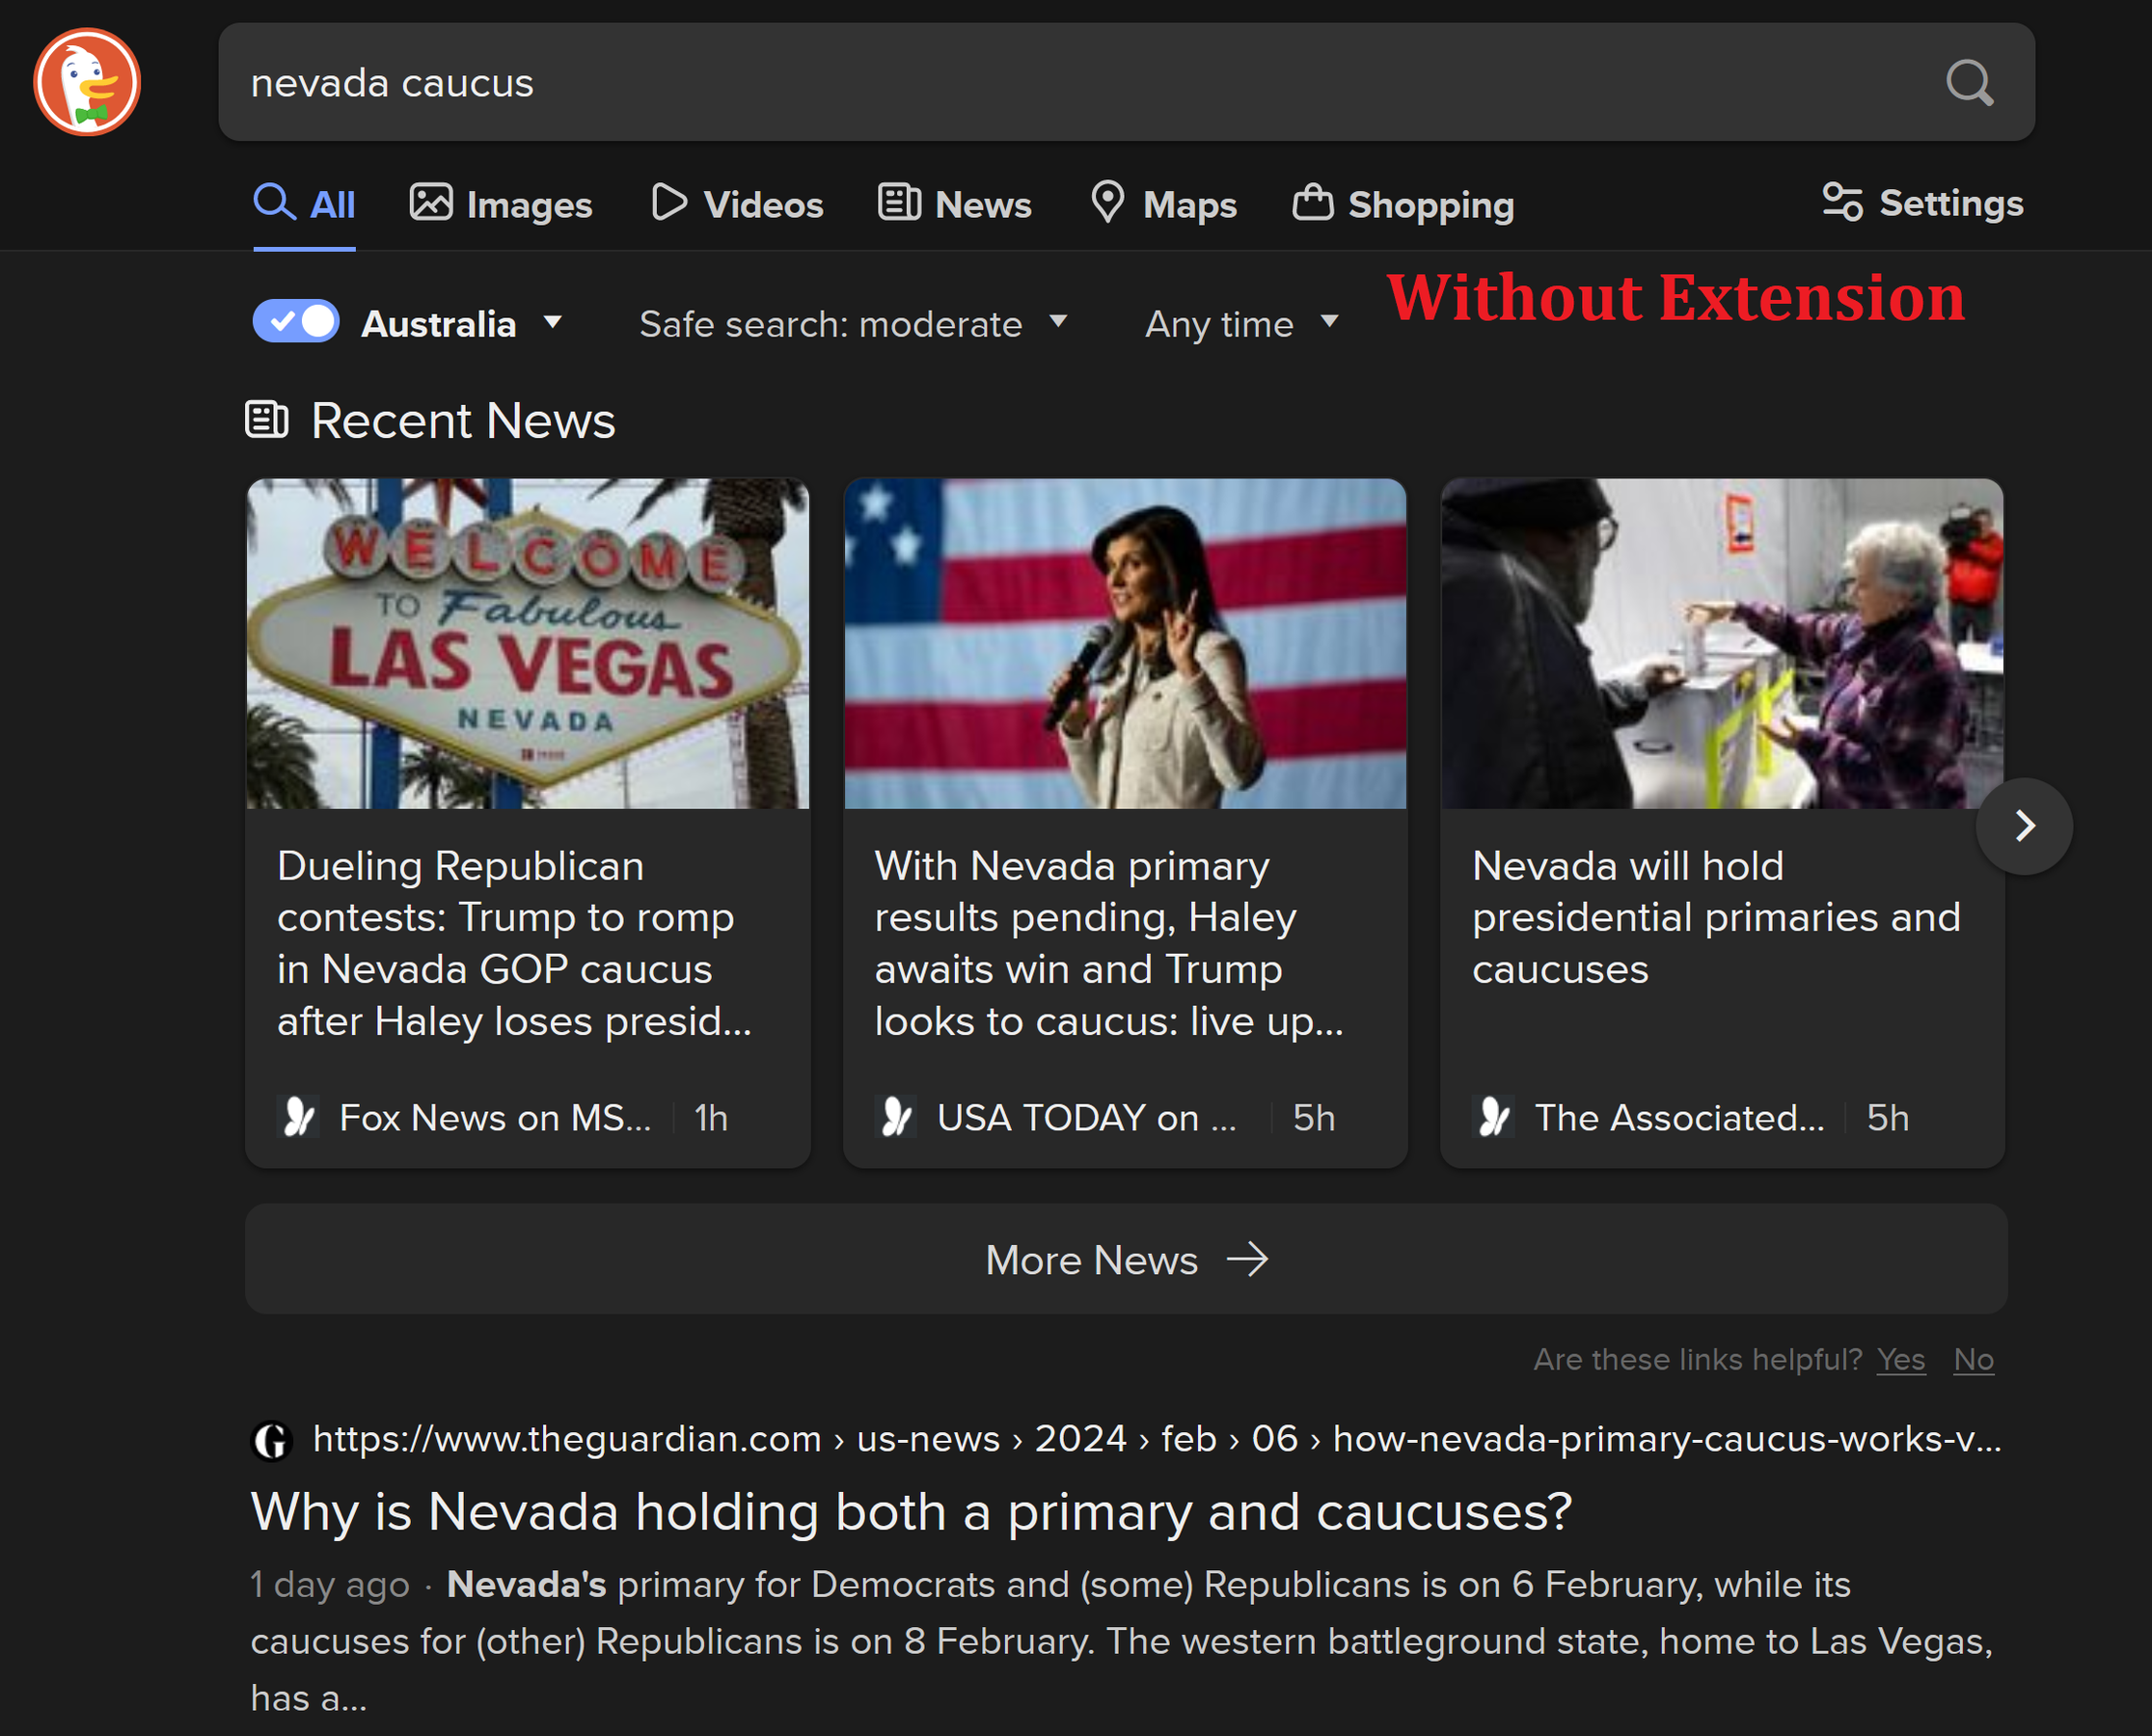Click the '1 day ago' result date
This screenshot has width=2152, height=1736.
[x=330, y=1584]
